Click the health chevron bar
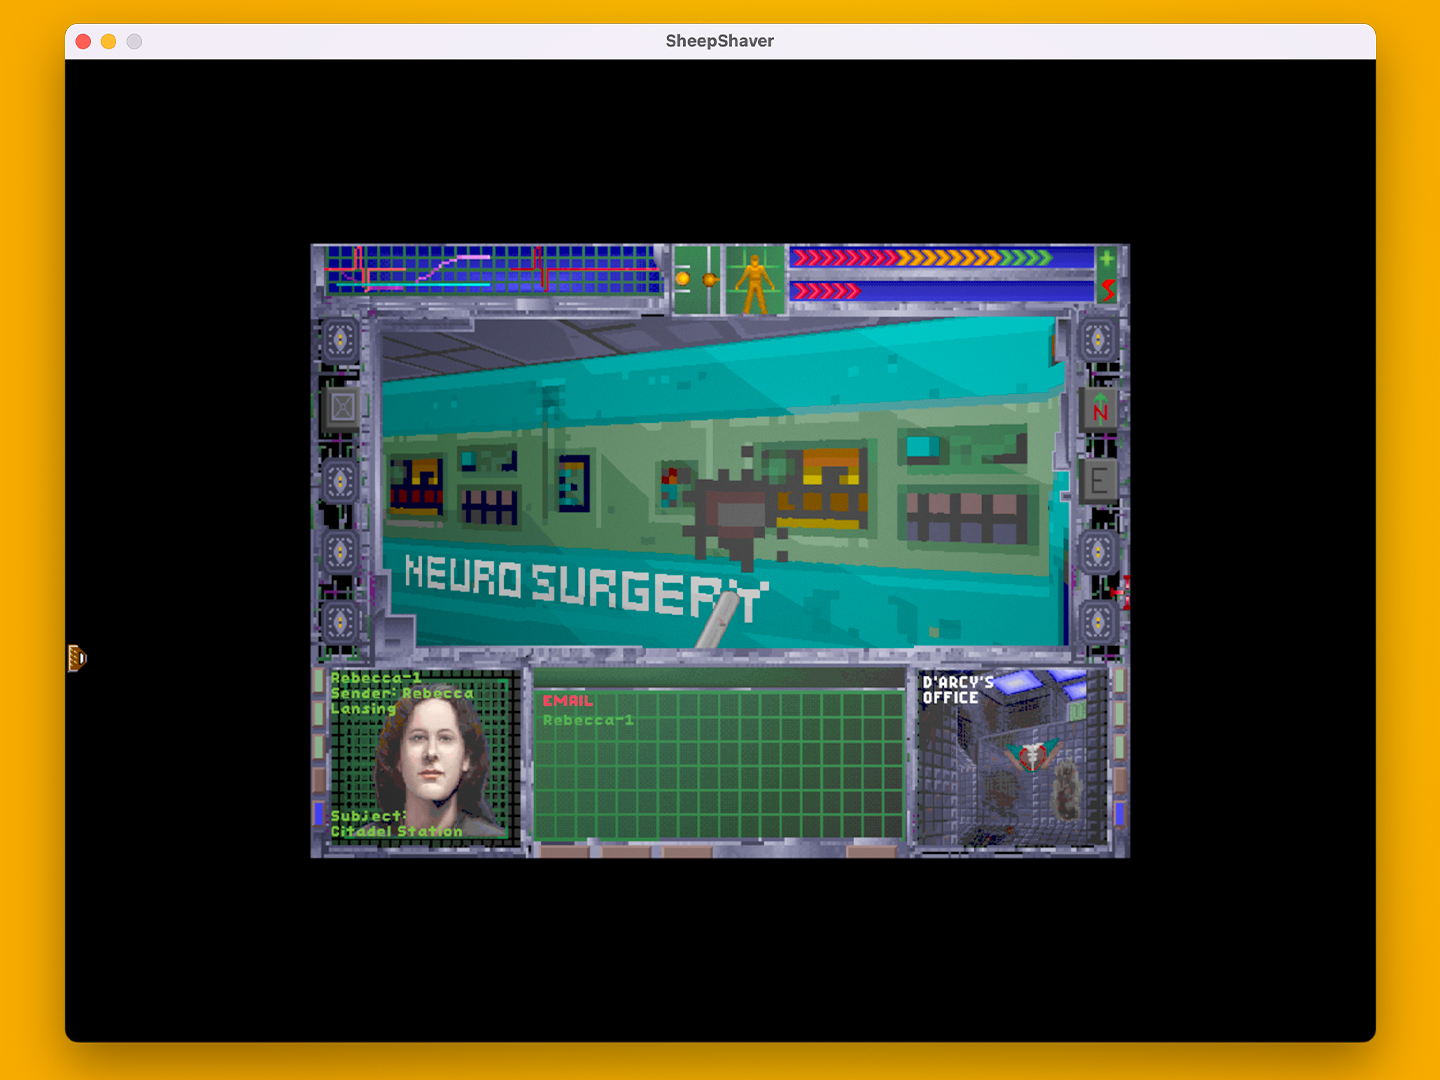The image size is (1440, 1080). [x=941, y=258]
